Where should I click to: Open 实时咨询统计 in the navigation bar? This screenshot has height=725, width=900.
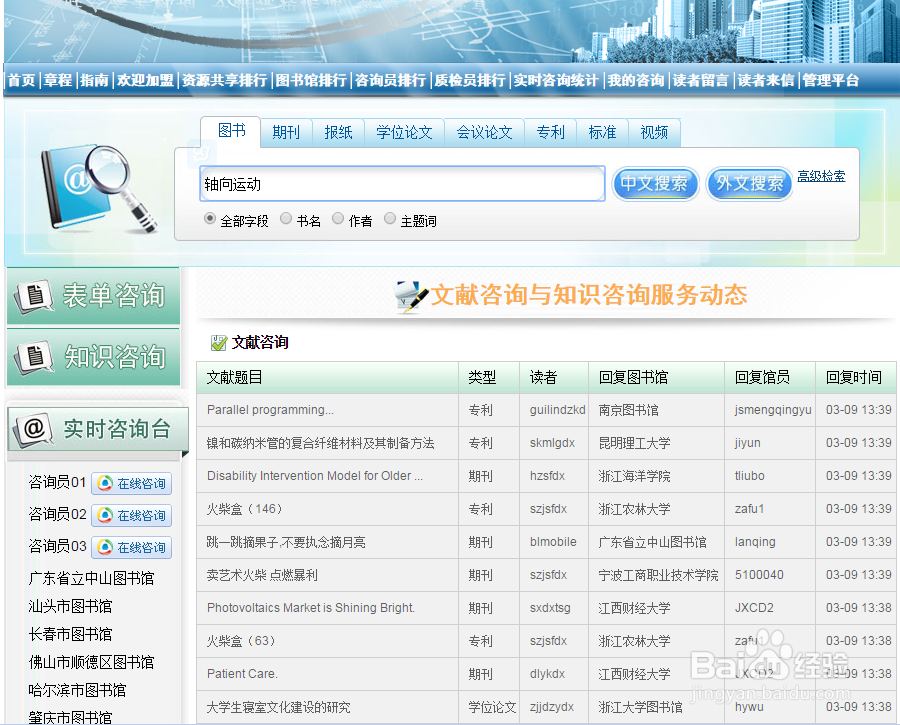pyautogui.click(x=556, y=80)
